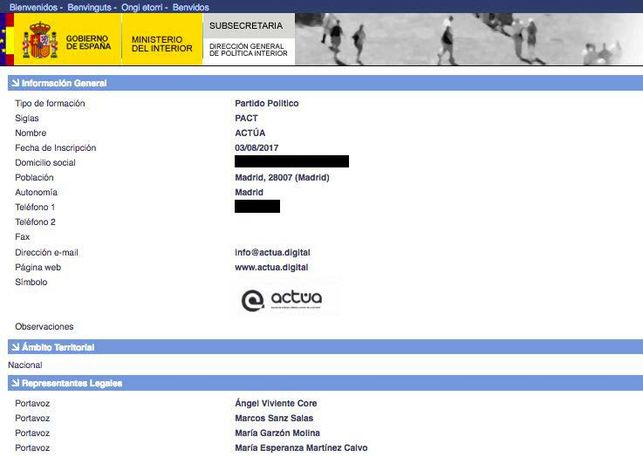Click the 'ACTÚA' nombre value
Screen dimensions: 643x457
(250, 133)
